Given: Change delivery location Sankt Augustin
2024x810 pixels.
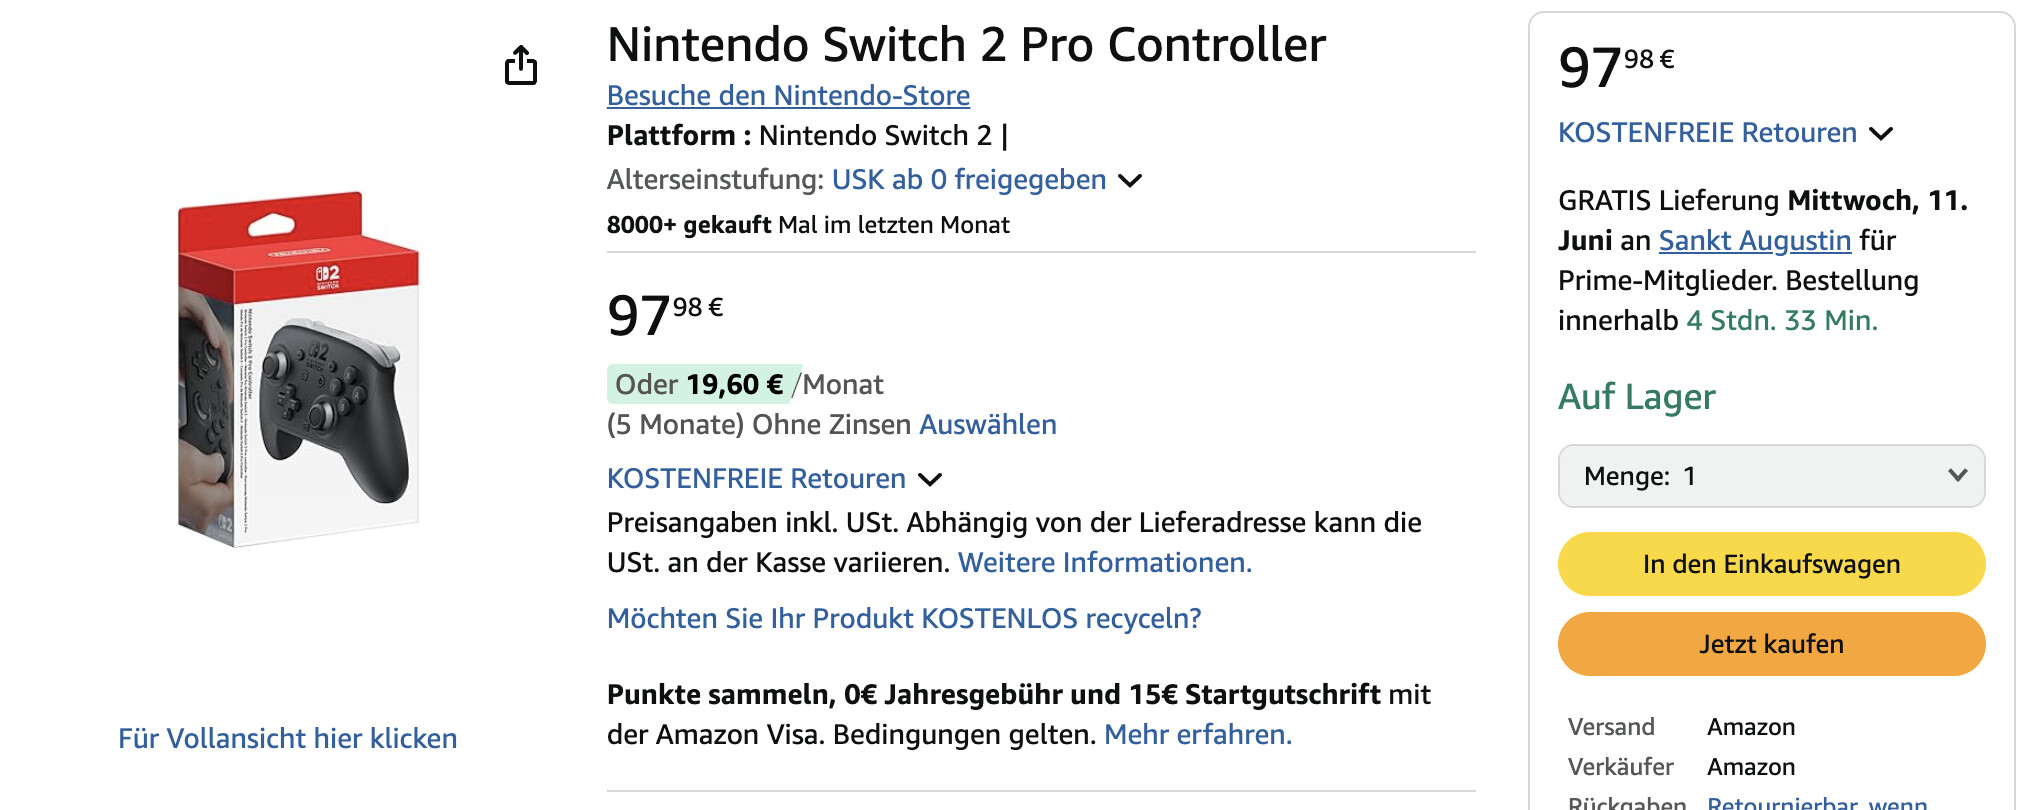Looking at the screenshot, I should pyautogui.click(x=1754, y=241).
